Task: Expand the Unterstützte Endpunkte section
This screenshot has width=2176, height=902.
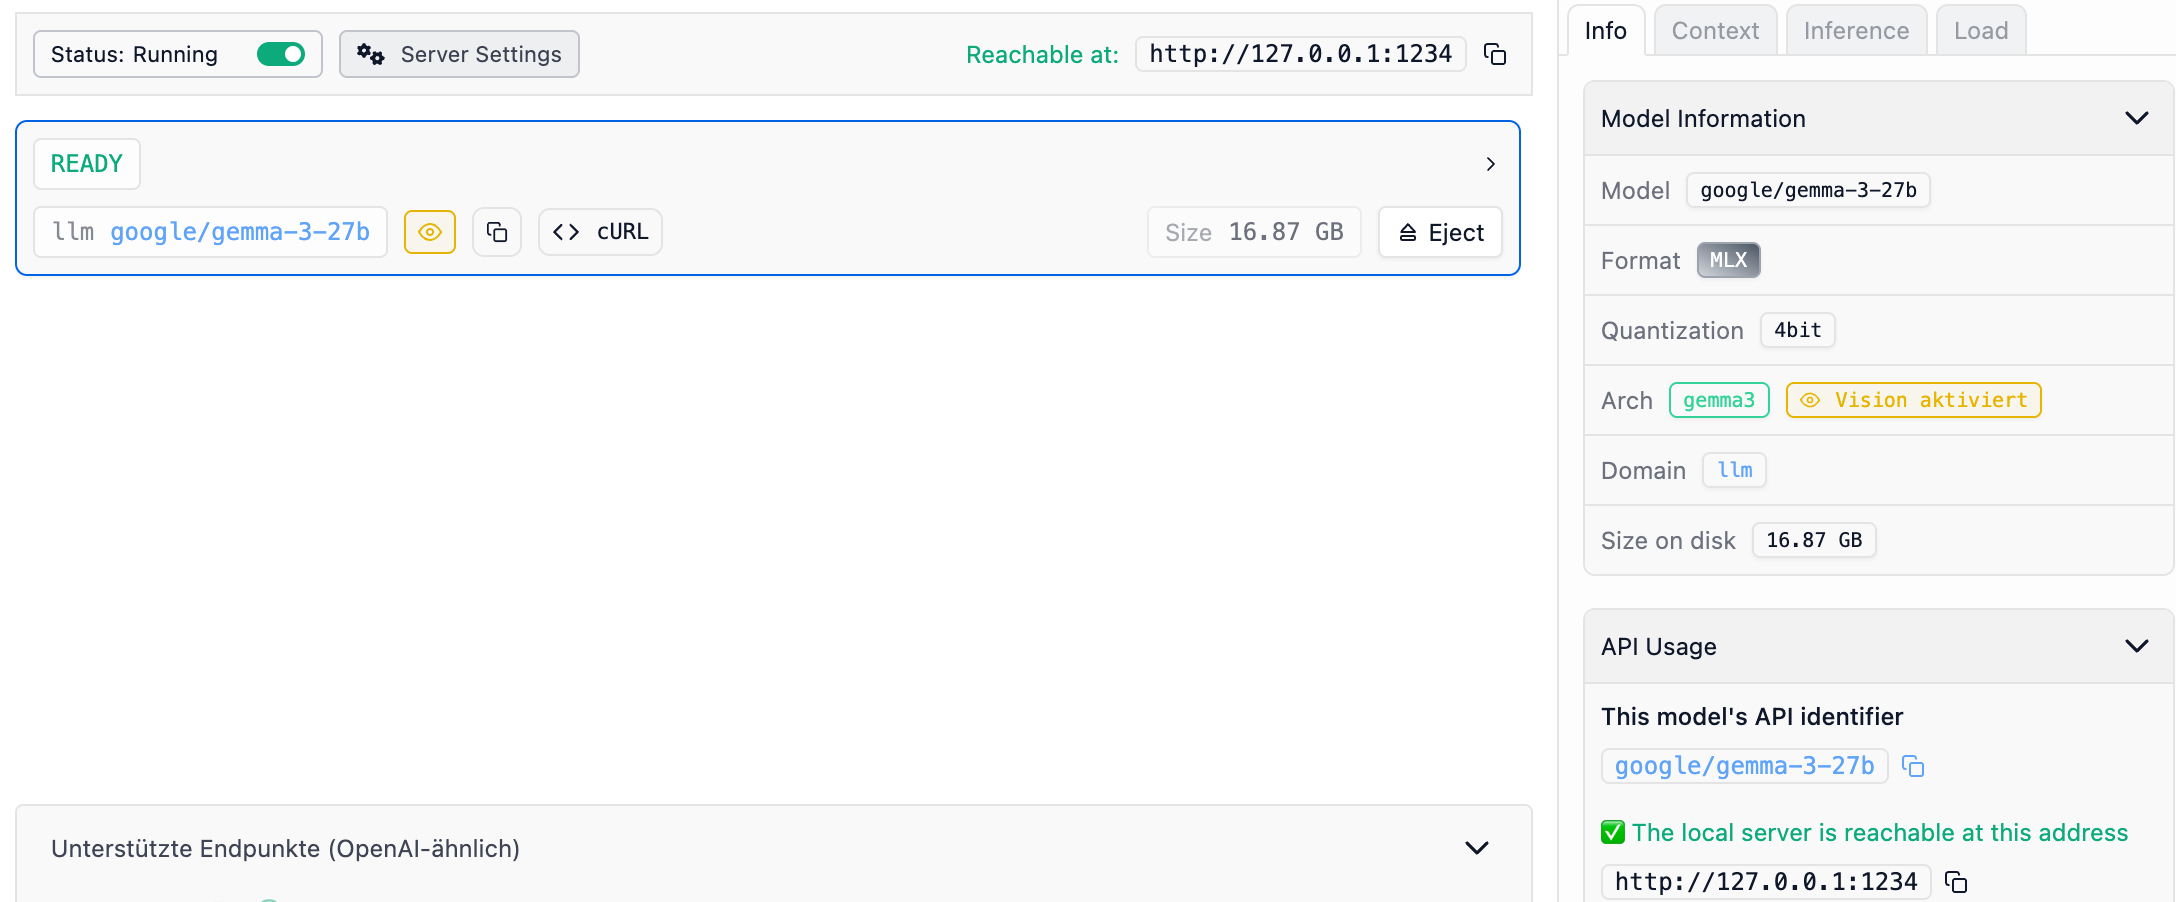Action: click(1477, 848)
